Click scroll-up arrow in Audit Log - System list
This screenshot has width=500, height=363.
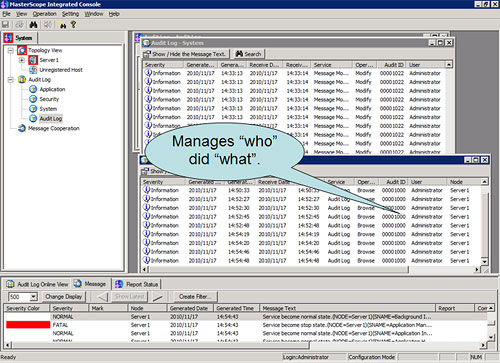(449, 65)
